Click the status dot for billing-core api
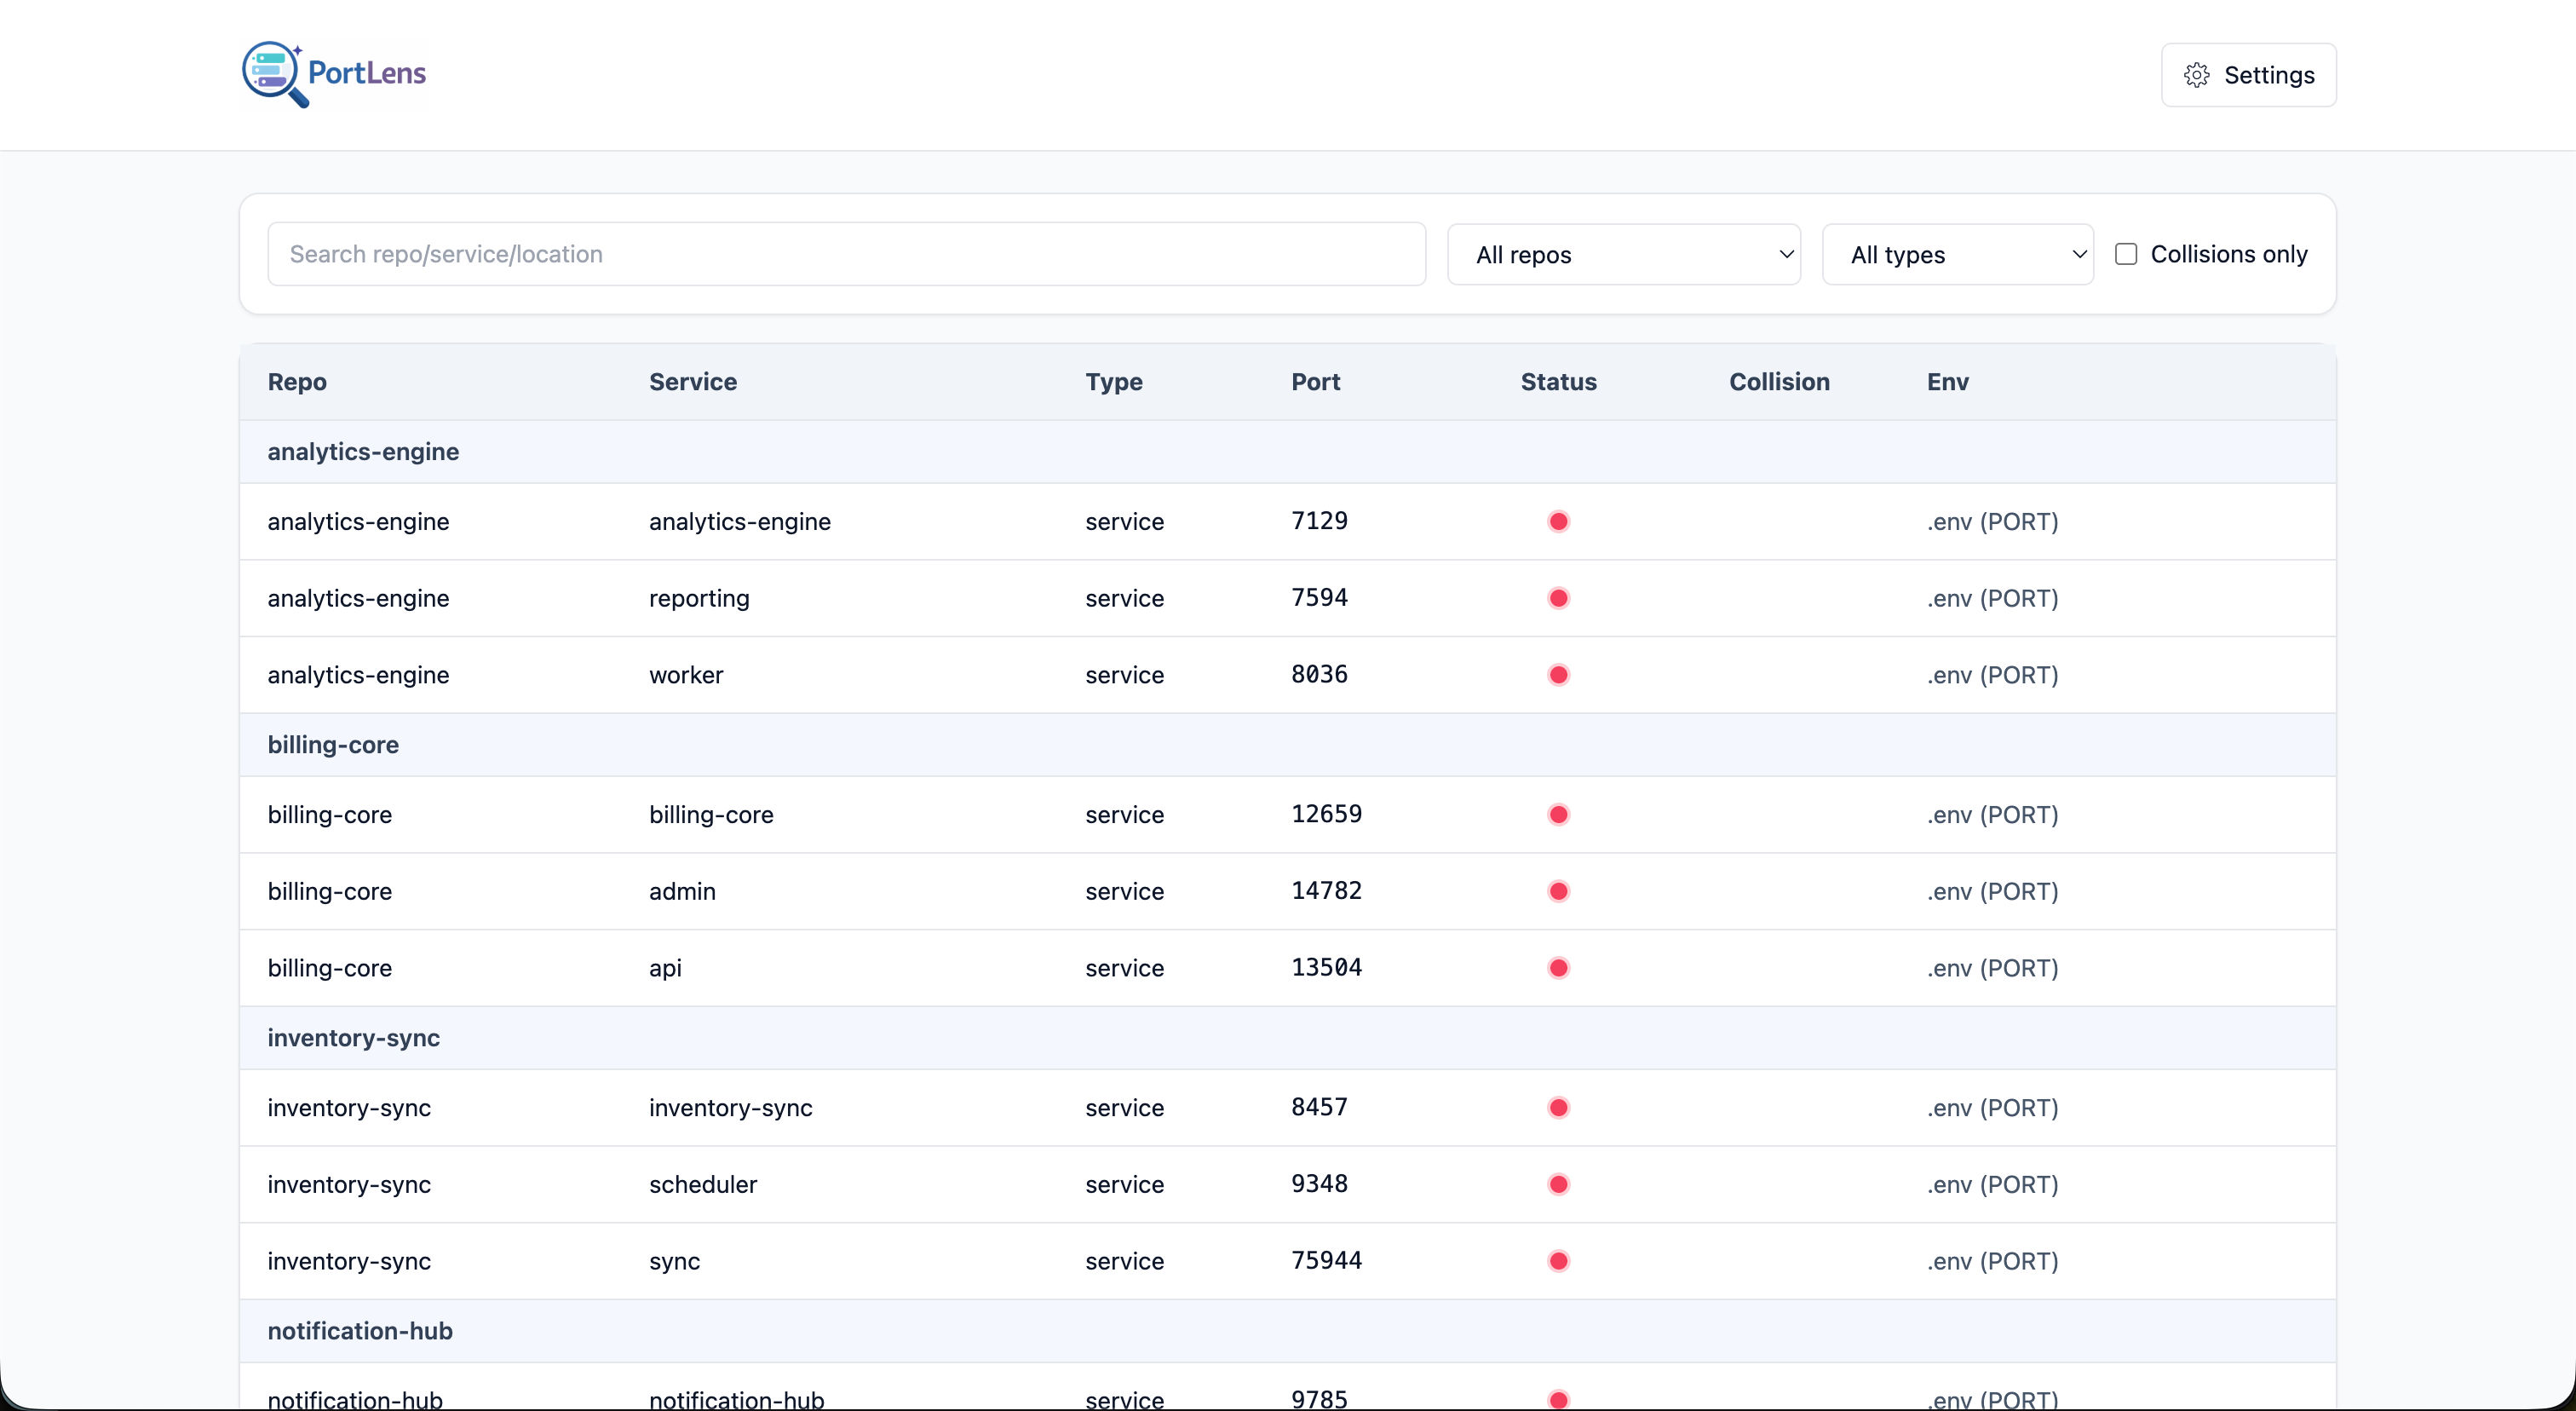Viewport: 2576px width, 1411px height. click(x=1559, y=967)
